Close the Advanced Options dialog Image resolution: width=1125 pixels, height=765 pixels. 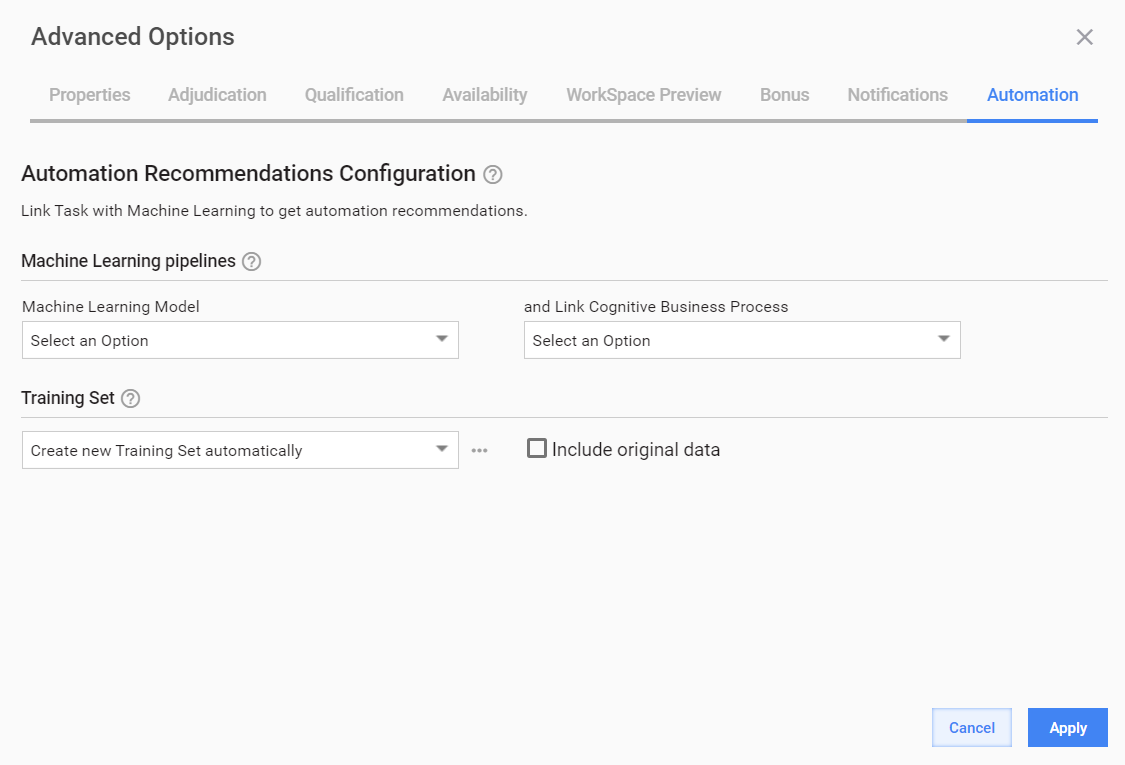point(1084,37)
